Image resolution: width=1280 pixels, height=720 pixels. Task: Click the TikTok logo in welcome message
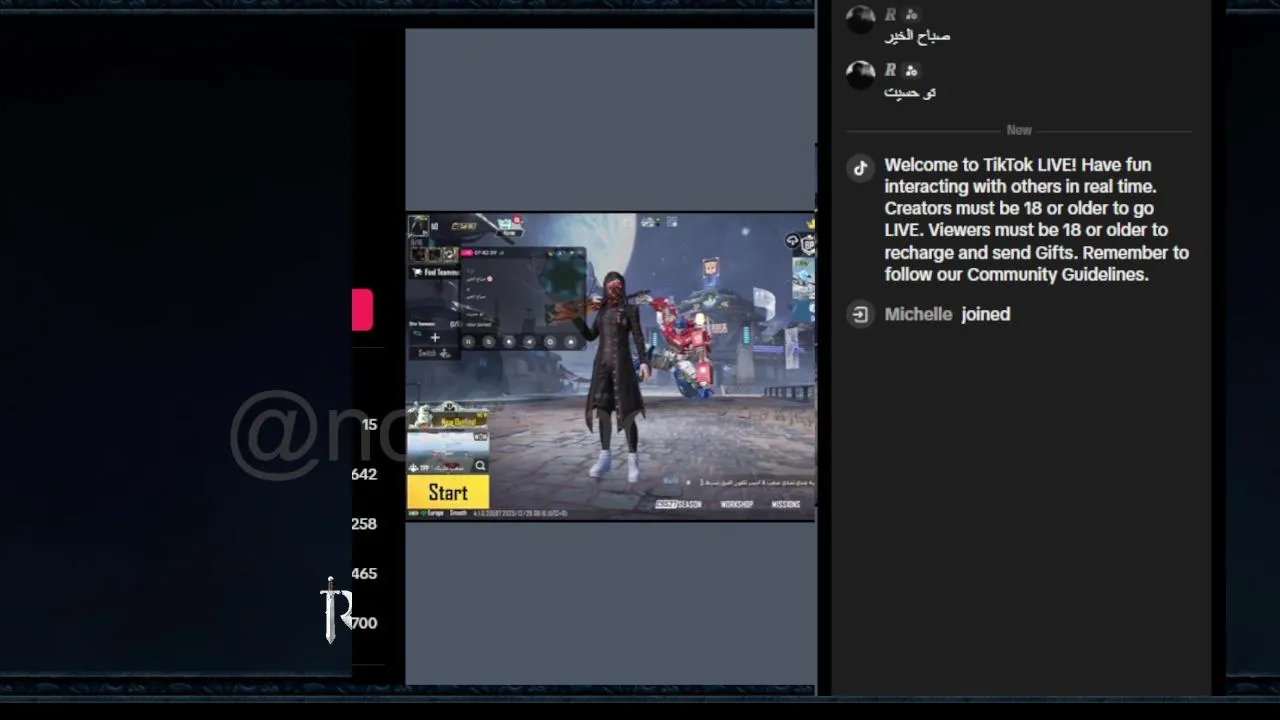[x=860, y=168]
